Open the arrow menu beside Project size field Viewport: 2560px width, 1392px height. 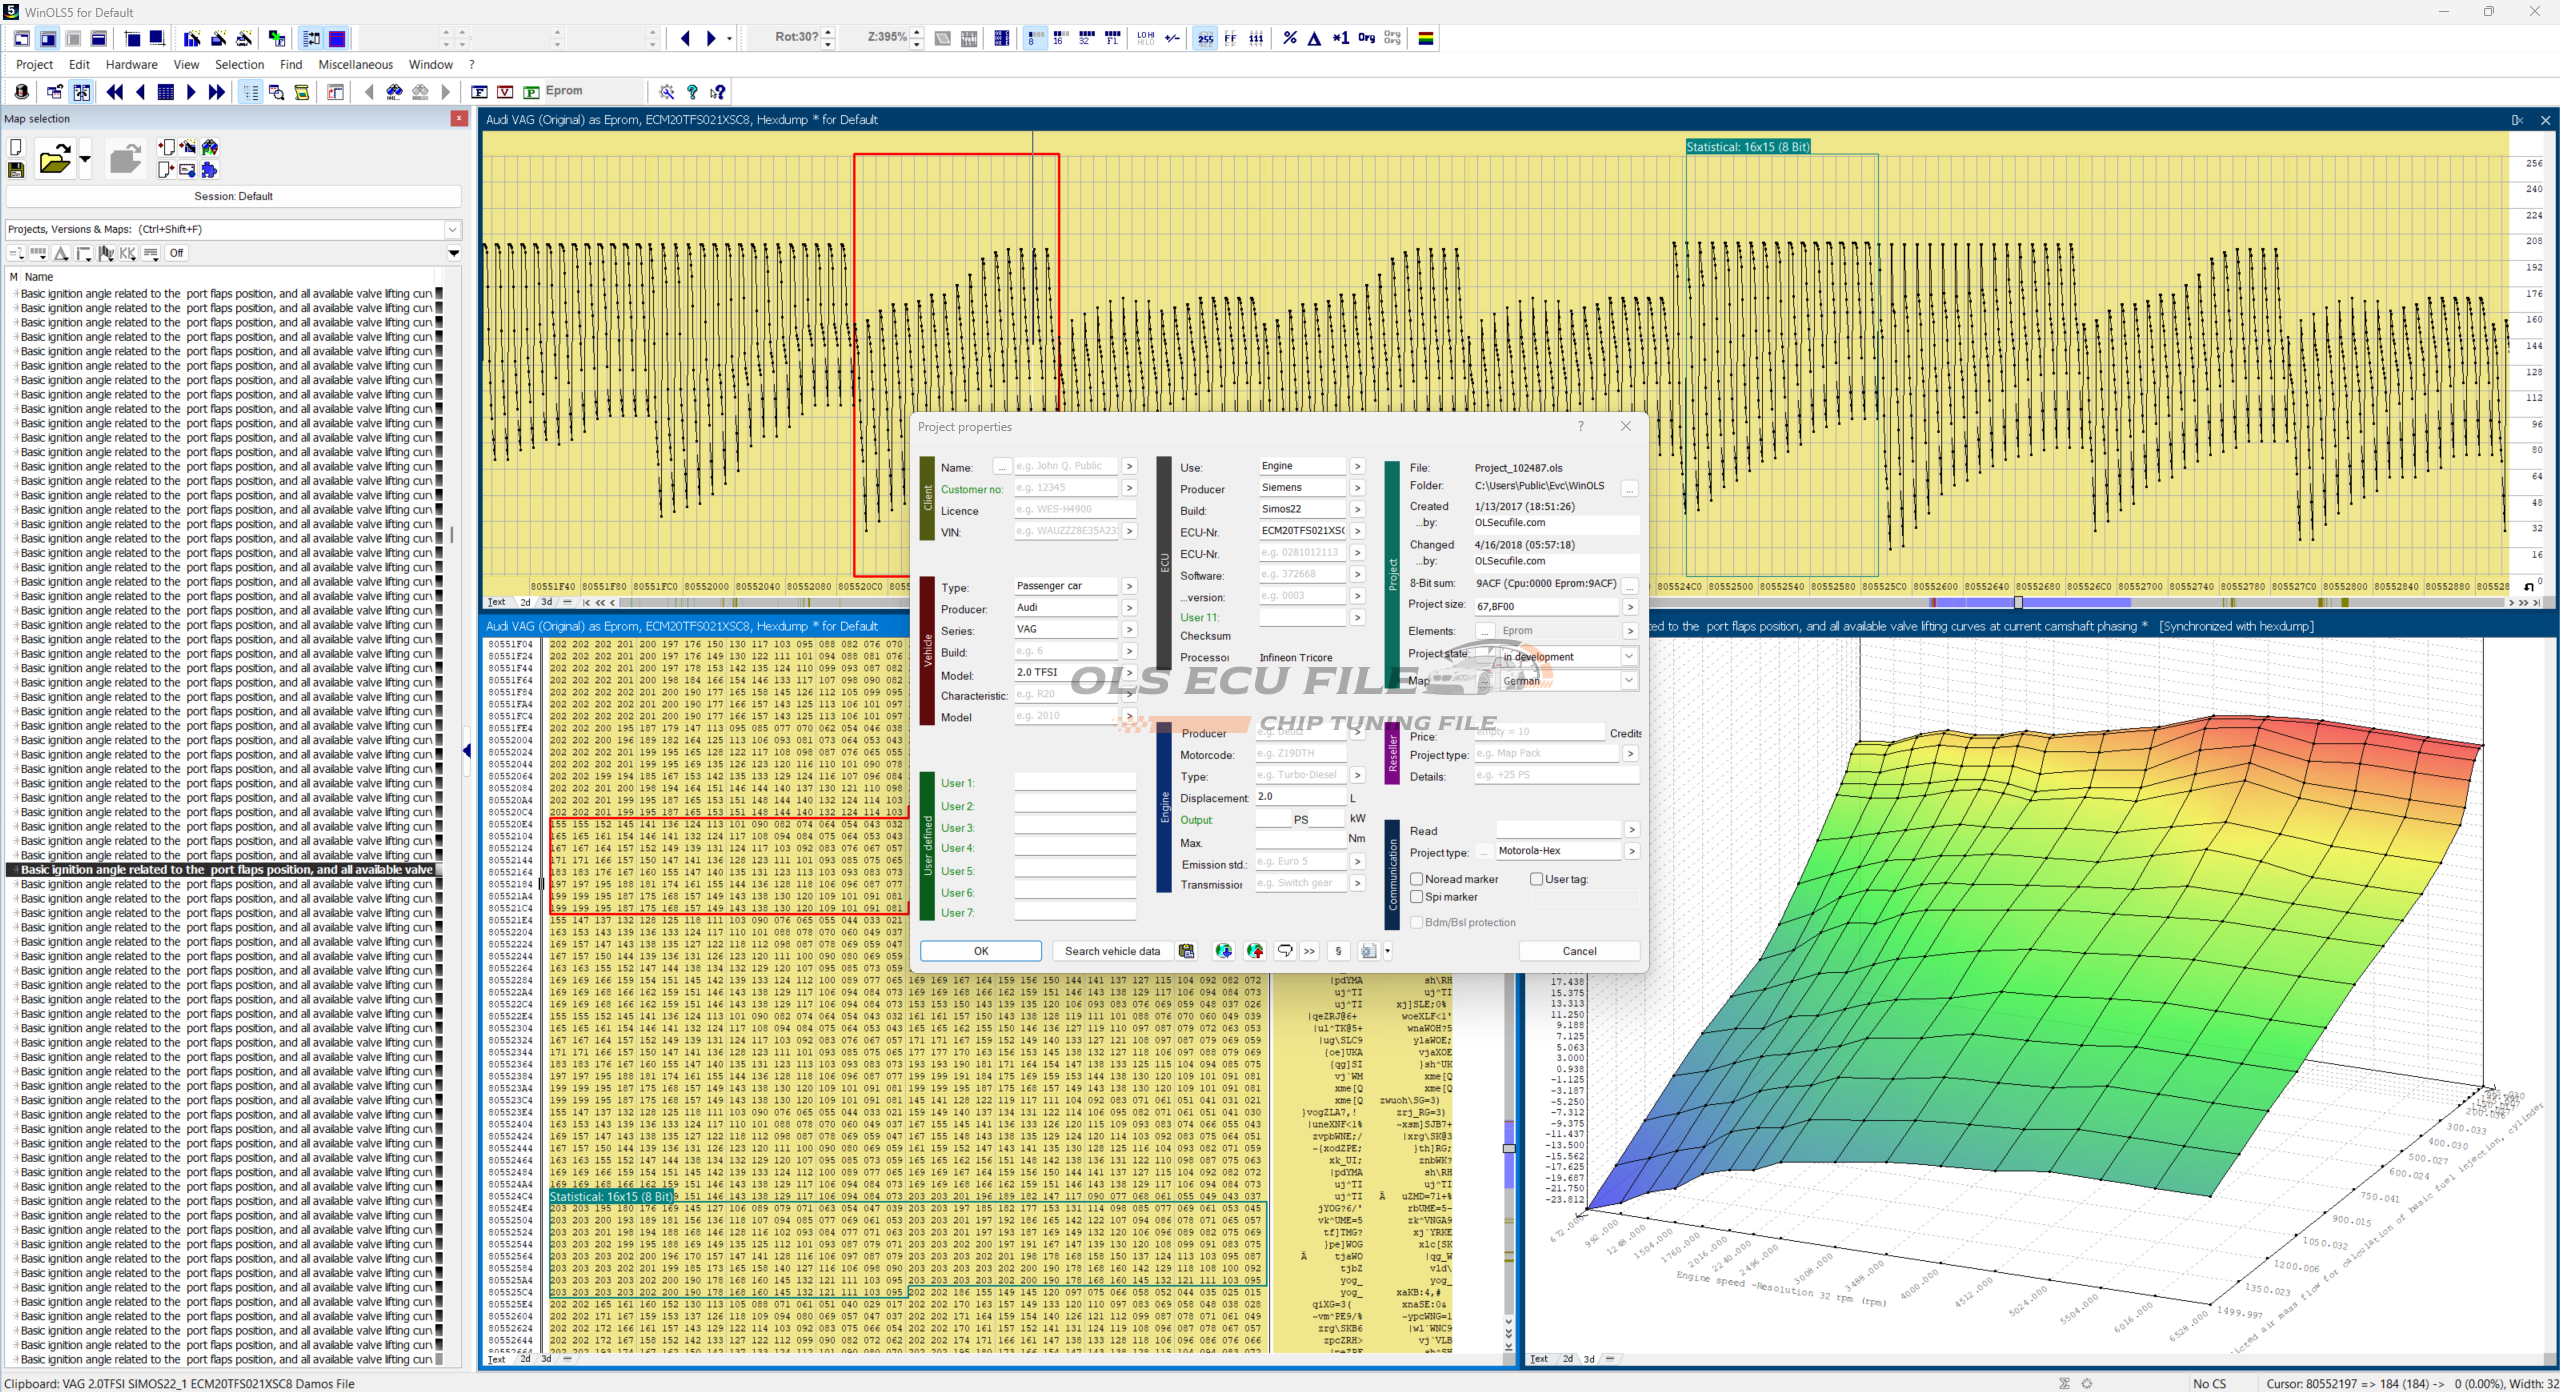[1630, 606]
